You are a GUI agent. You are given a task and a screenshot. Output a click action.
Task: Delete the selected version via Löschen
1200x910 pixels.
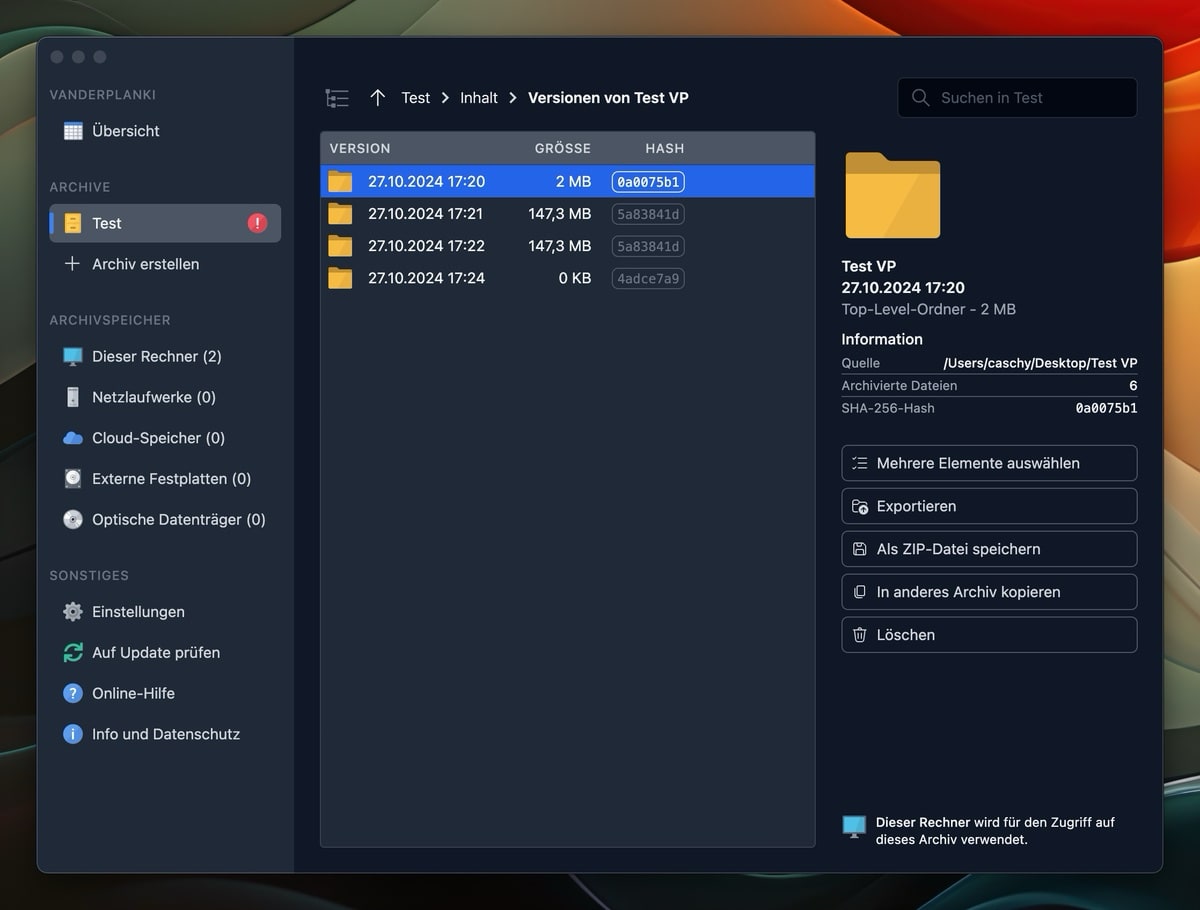pyautogui.click(x=988, y=634)
